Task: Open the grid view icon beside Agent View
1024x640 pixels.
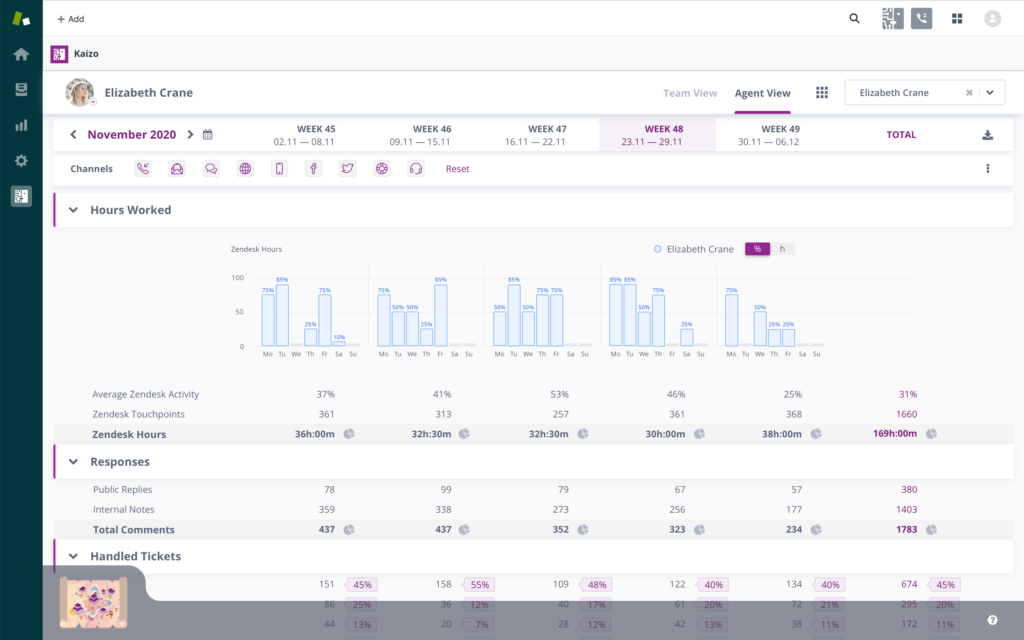Action: click(x=822, y=93)
